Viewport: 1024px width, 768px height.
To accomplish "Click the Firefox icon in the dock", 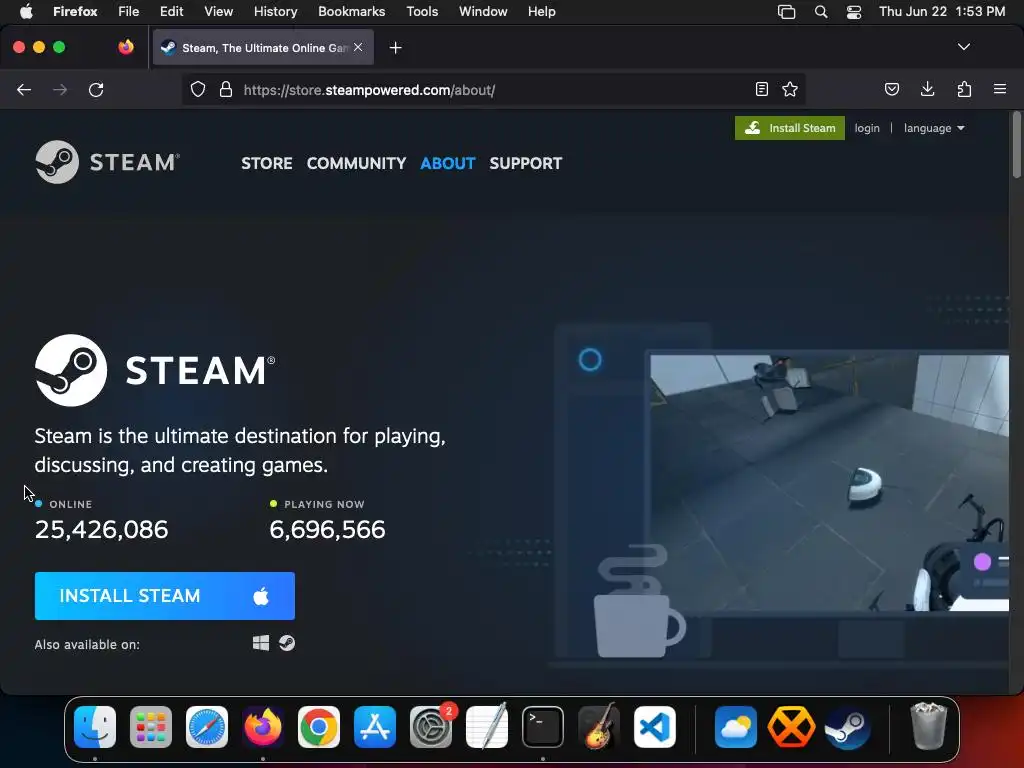I will tap(263, 727).
